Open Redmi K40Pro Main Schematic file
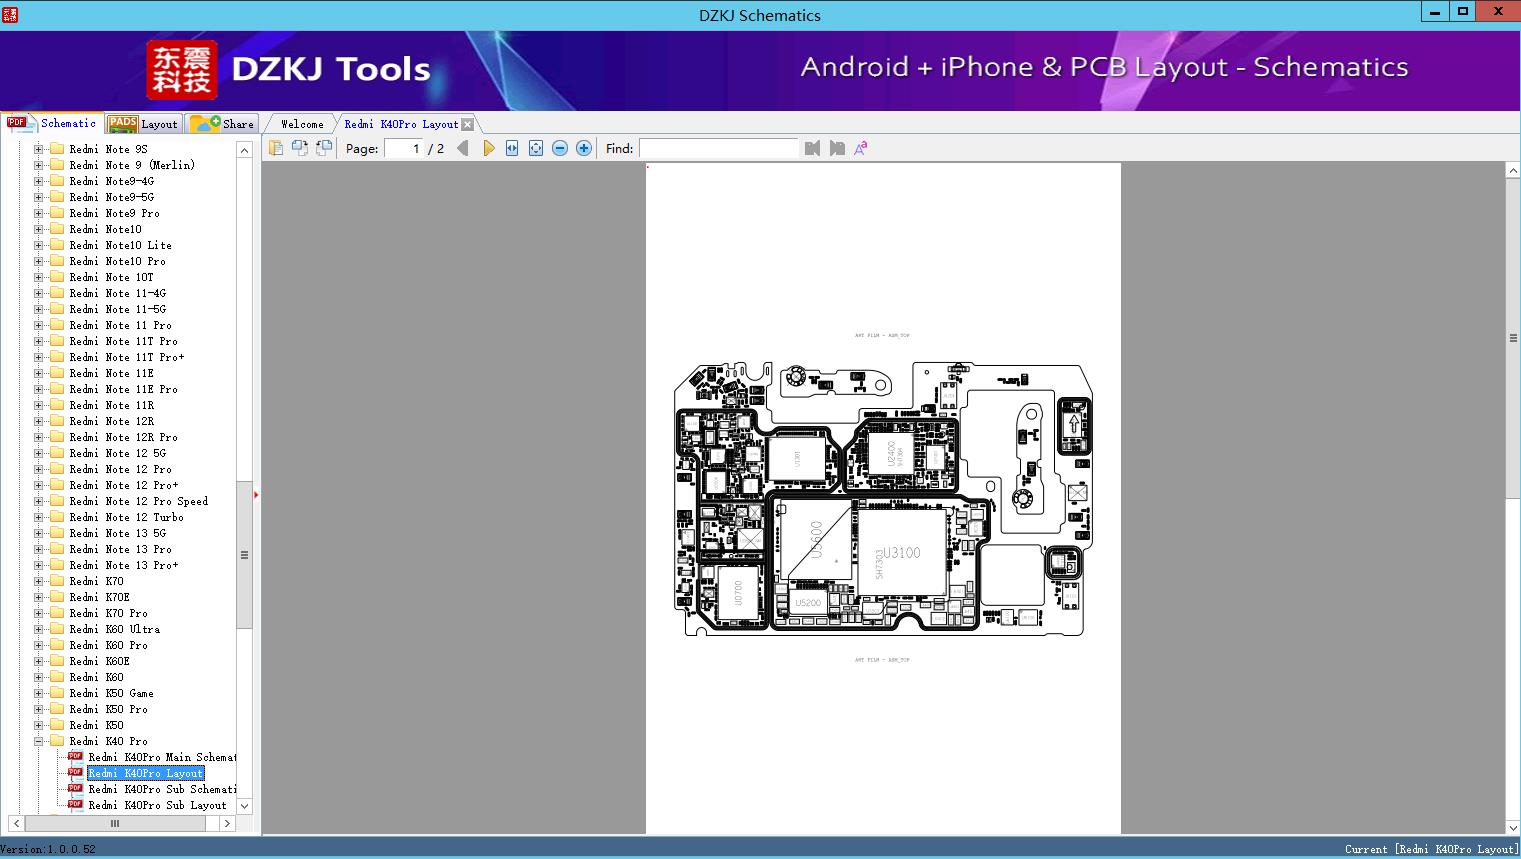The height and width of the screenshot is (859, 1521). 162,757
